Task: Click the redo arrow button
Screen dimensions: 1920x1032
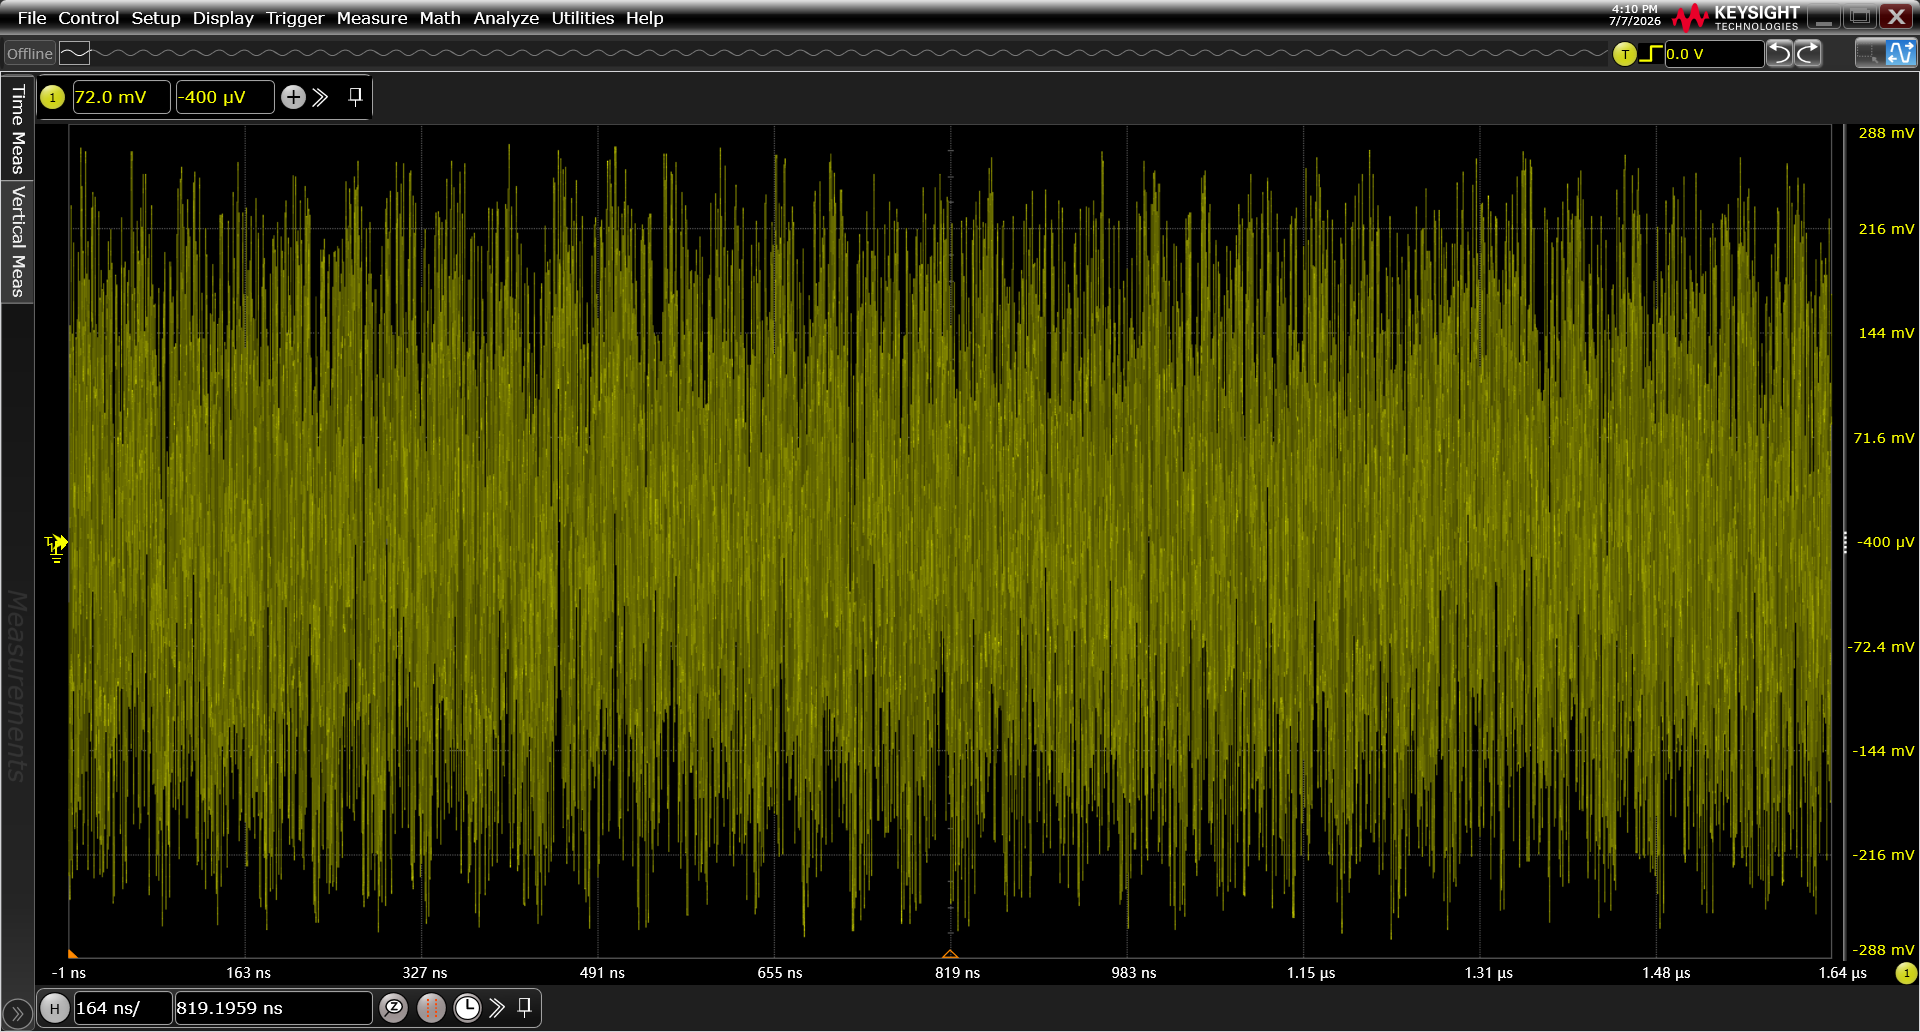Action: tap(1809, 53)
